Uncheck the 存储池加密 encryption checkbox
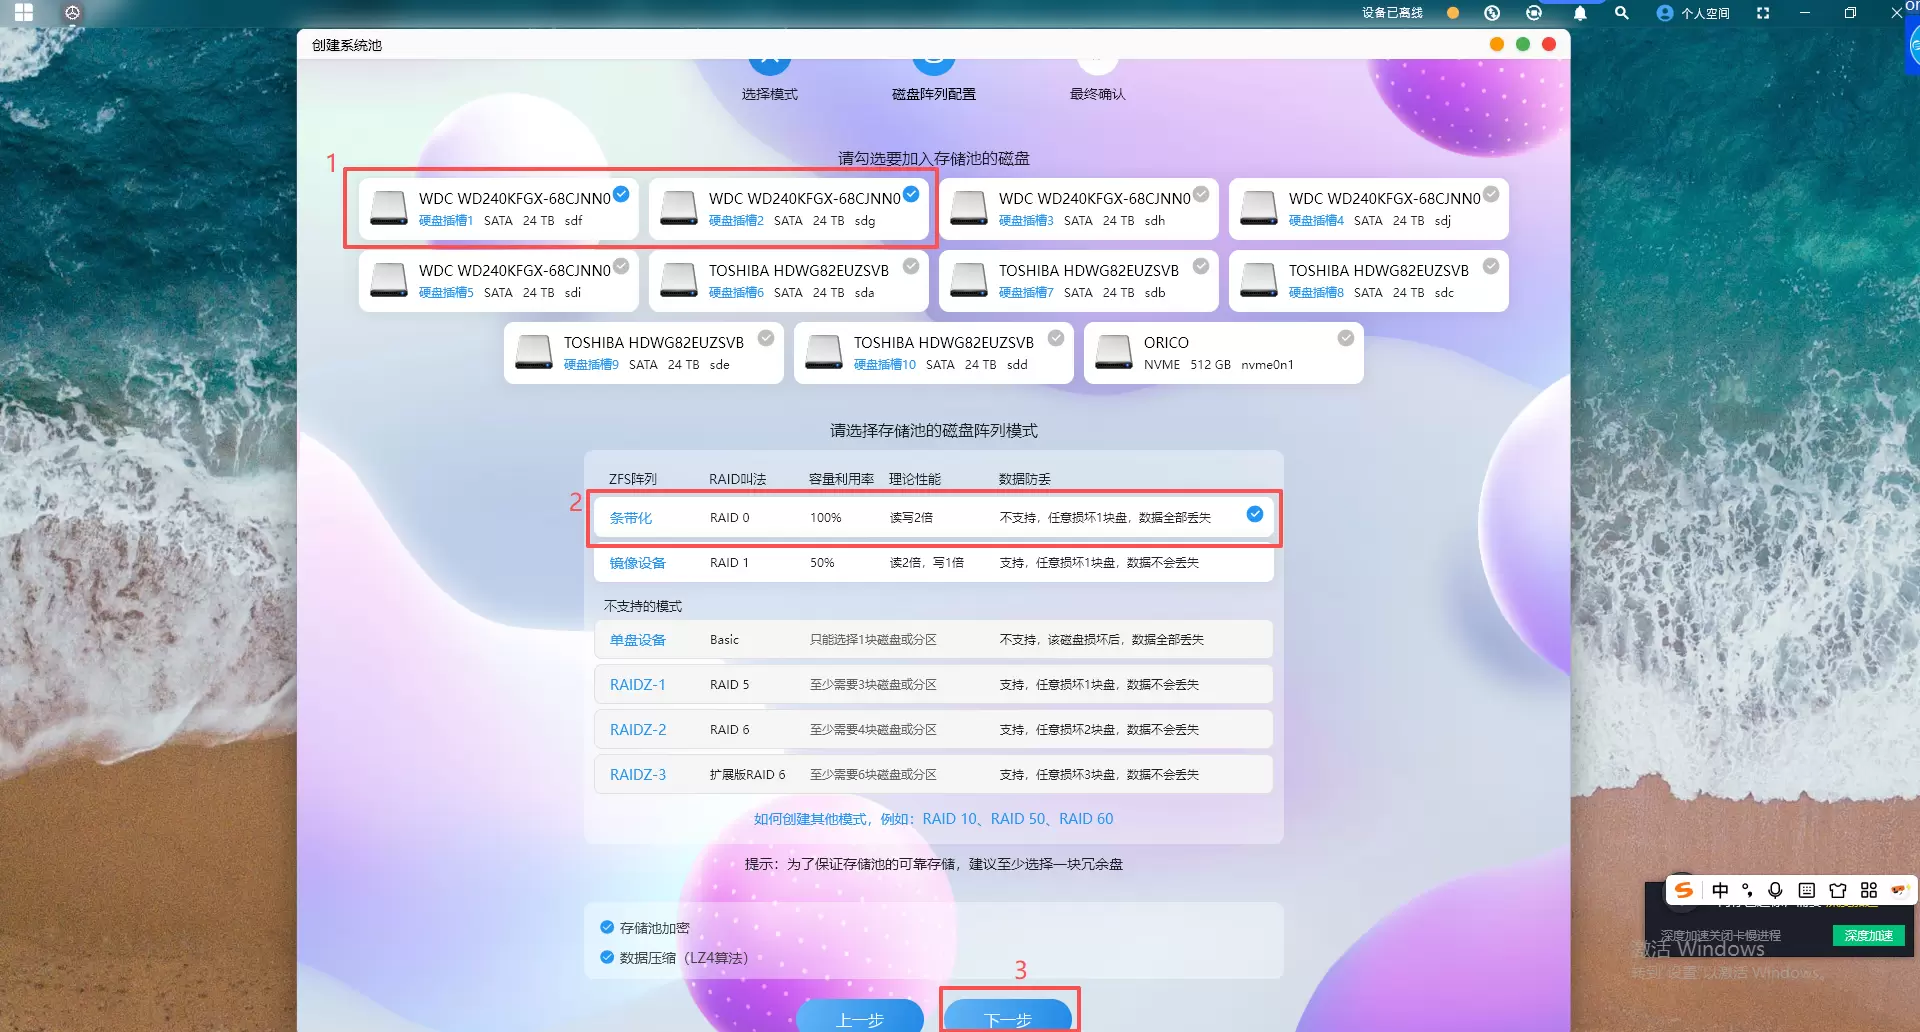The image size is (1920, 1032). point(607,927)
